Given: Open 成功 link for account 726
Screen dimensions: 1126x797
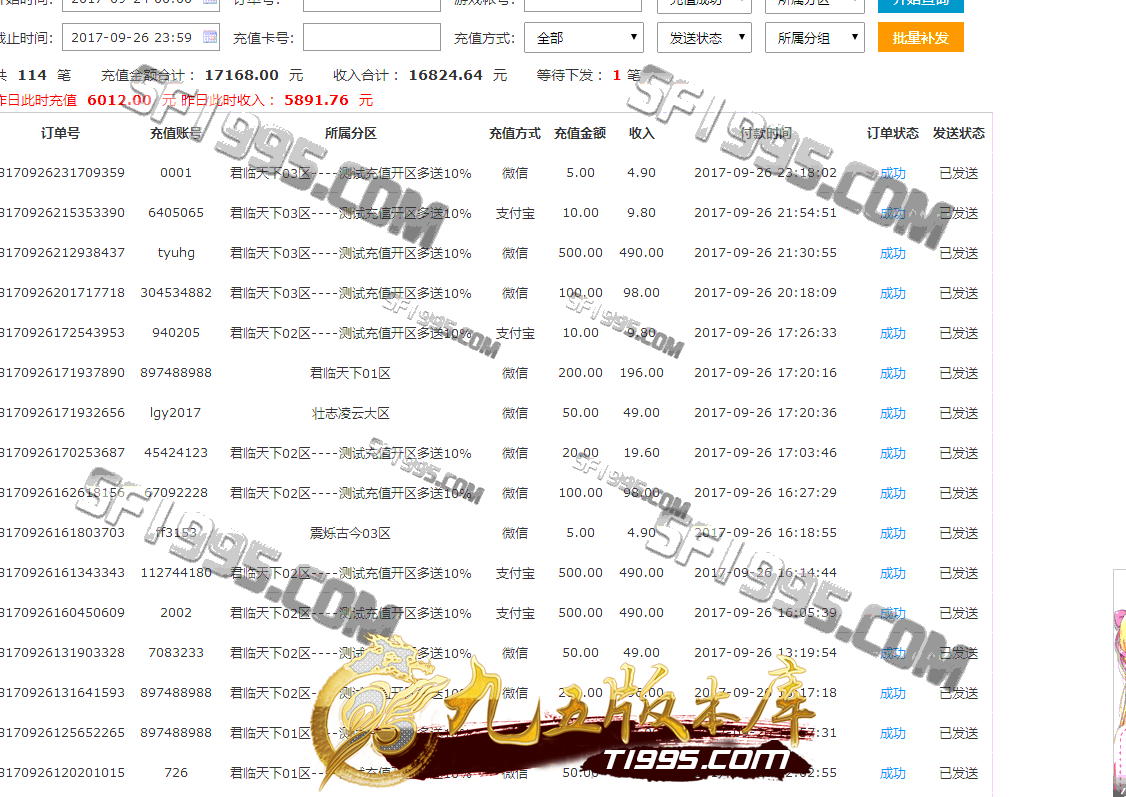Looking at the screenshot, I should (893, 773).
